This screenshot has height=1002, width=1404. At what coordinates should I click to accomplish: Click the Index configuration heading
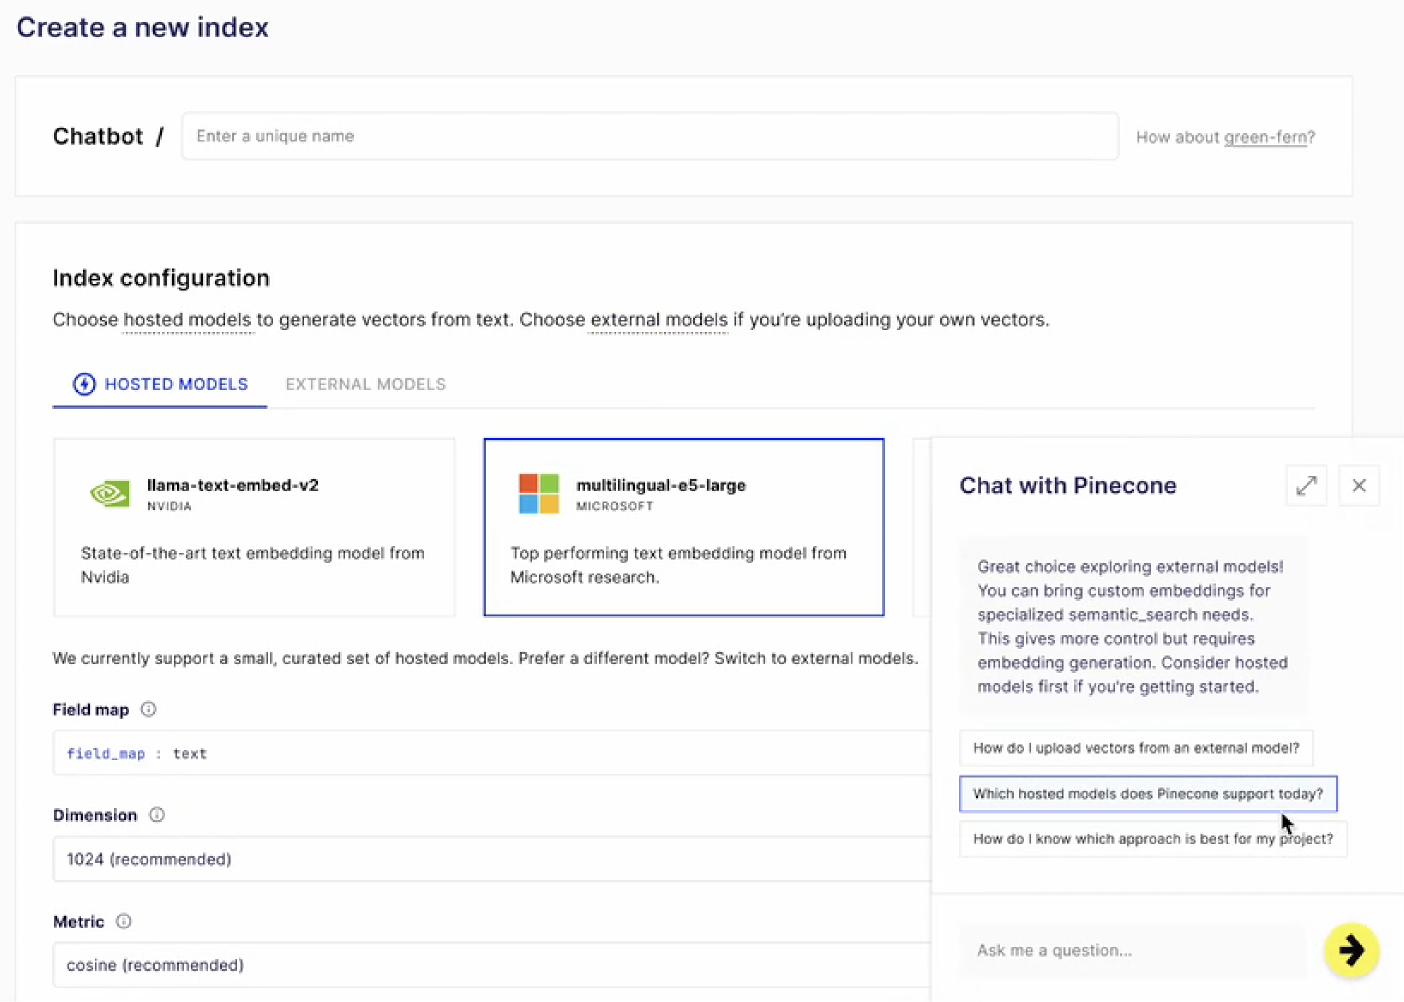point(161,278)
